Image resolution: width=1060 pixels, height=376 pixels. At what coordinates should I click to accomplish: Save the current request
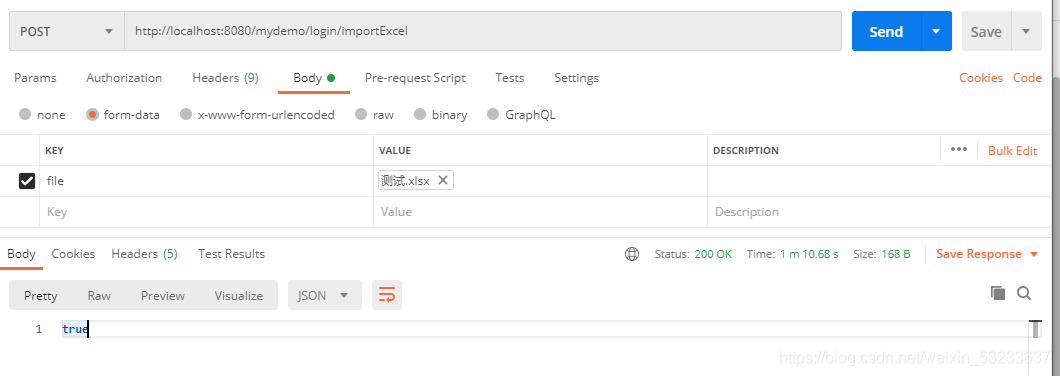click(986, 31)
